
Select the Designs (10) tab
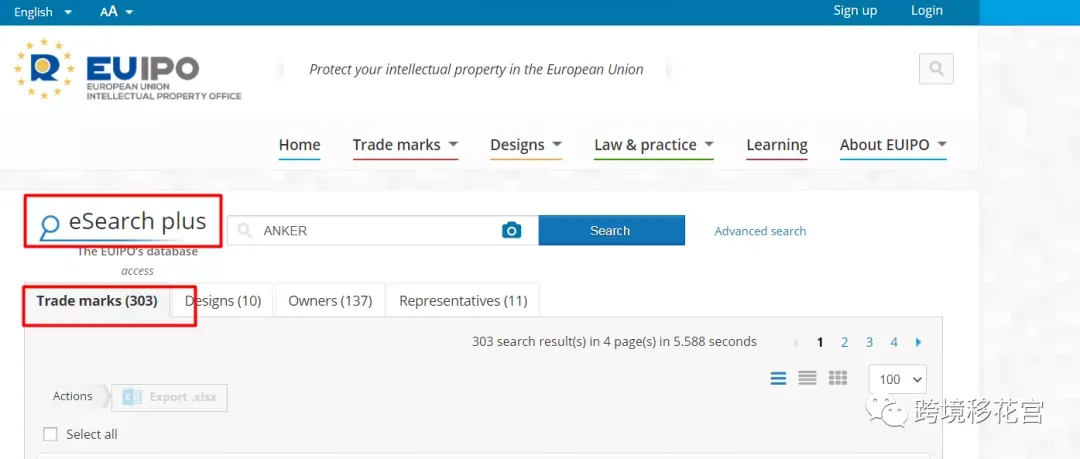tap(222, 300)
